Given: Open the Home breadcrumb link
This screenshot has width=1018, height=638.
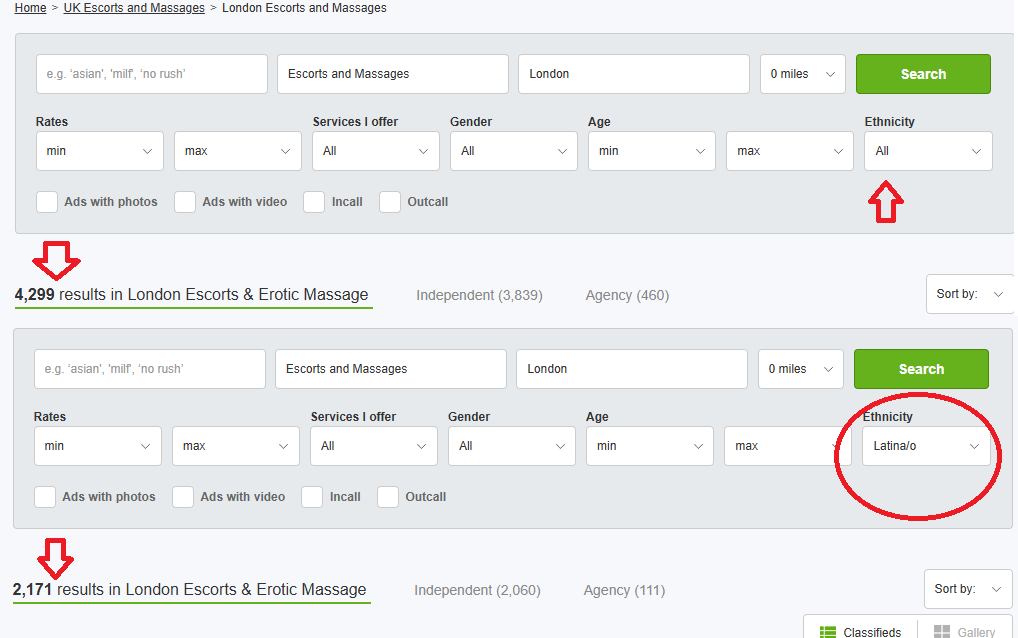Looking at the screenshot, I should coord(31,8).
